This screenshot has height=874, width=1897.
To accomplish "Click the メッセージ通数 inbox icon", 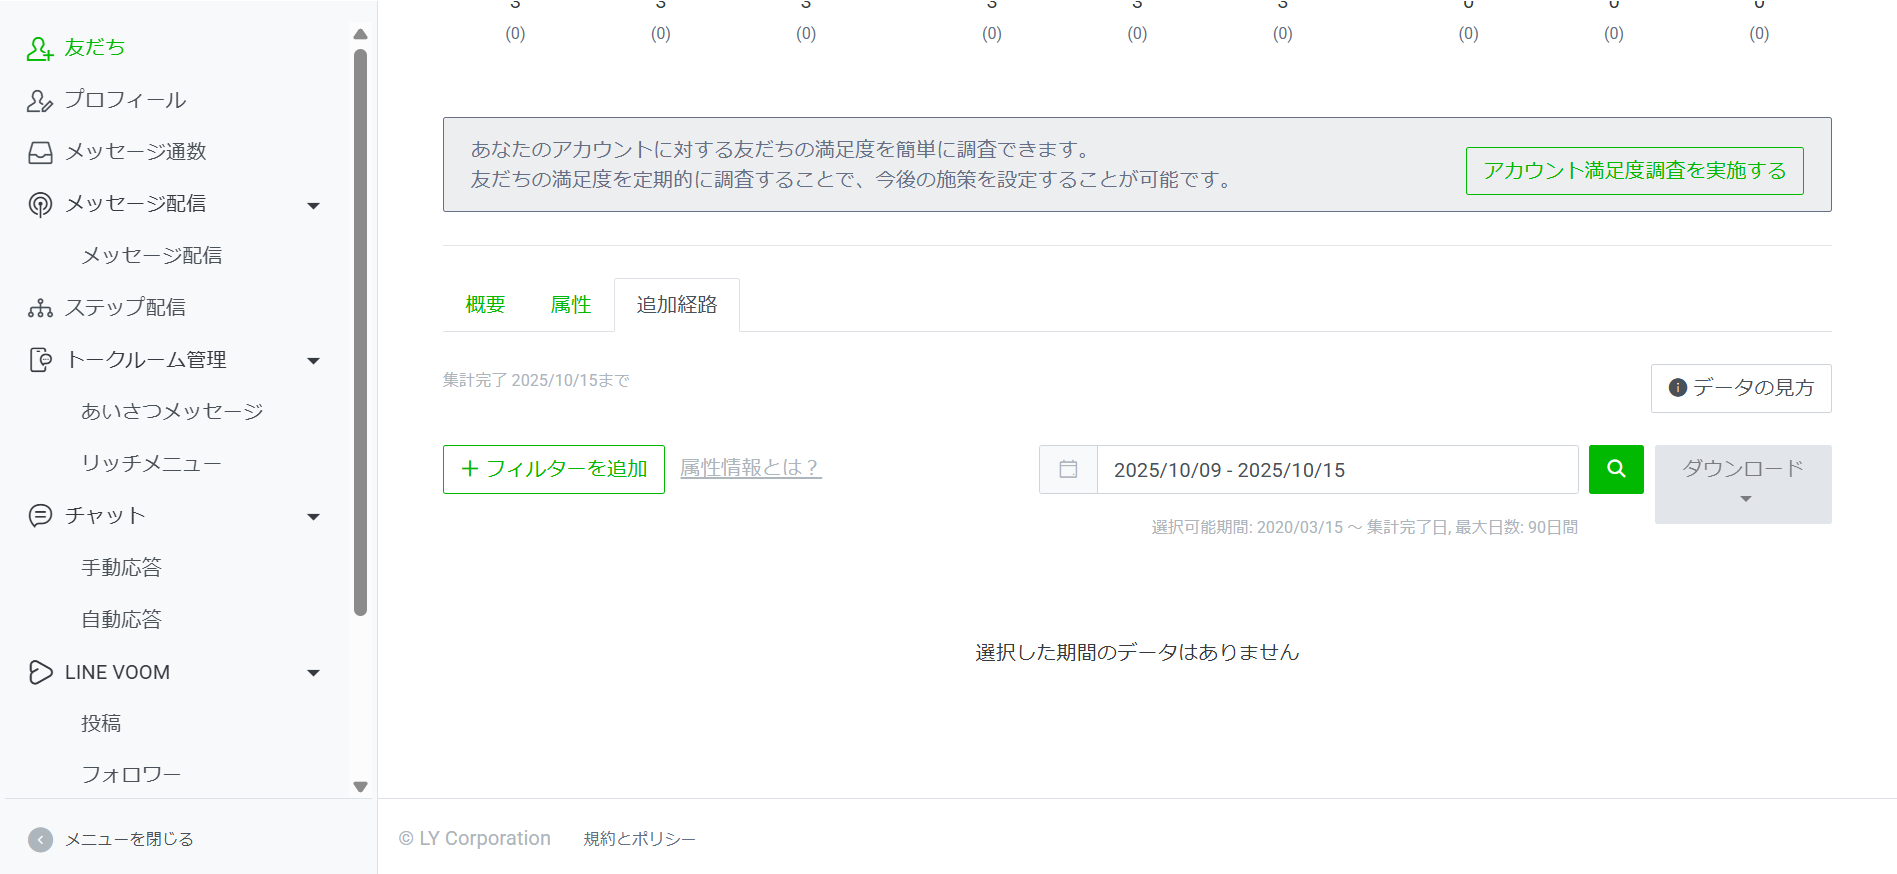I will coord(39,152).
